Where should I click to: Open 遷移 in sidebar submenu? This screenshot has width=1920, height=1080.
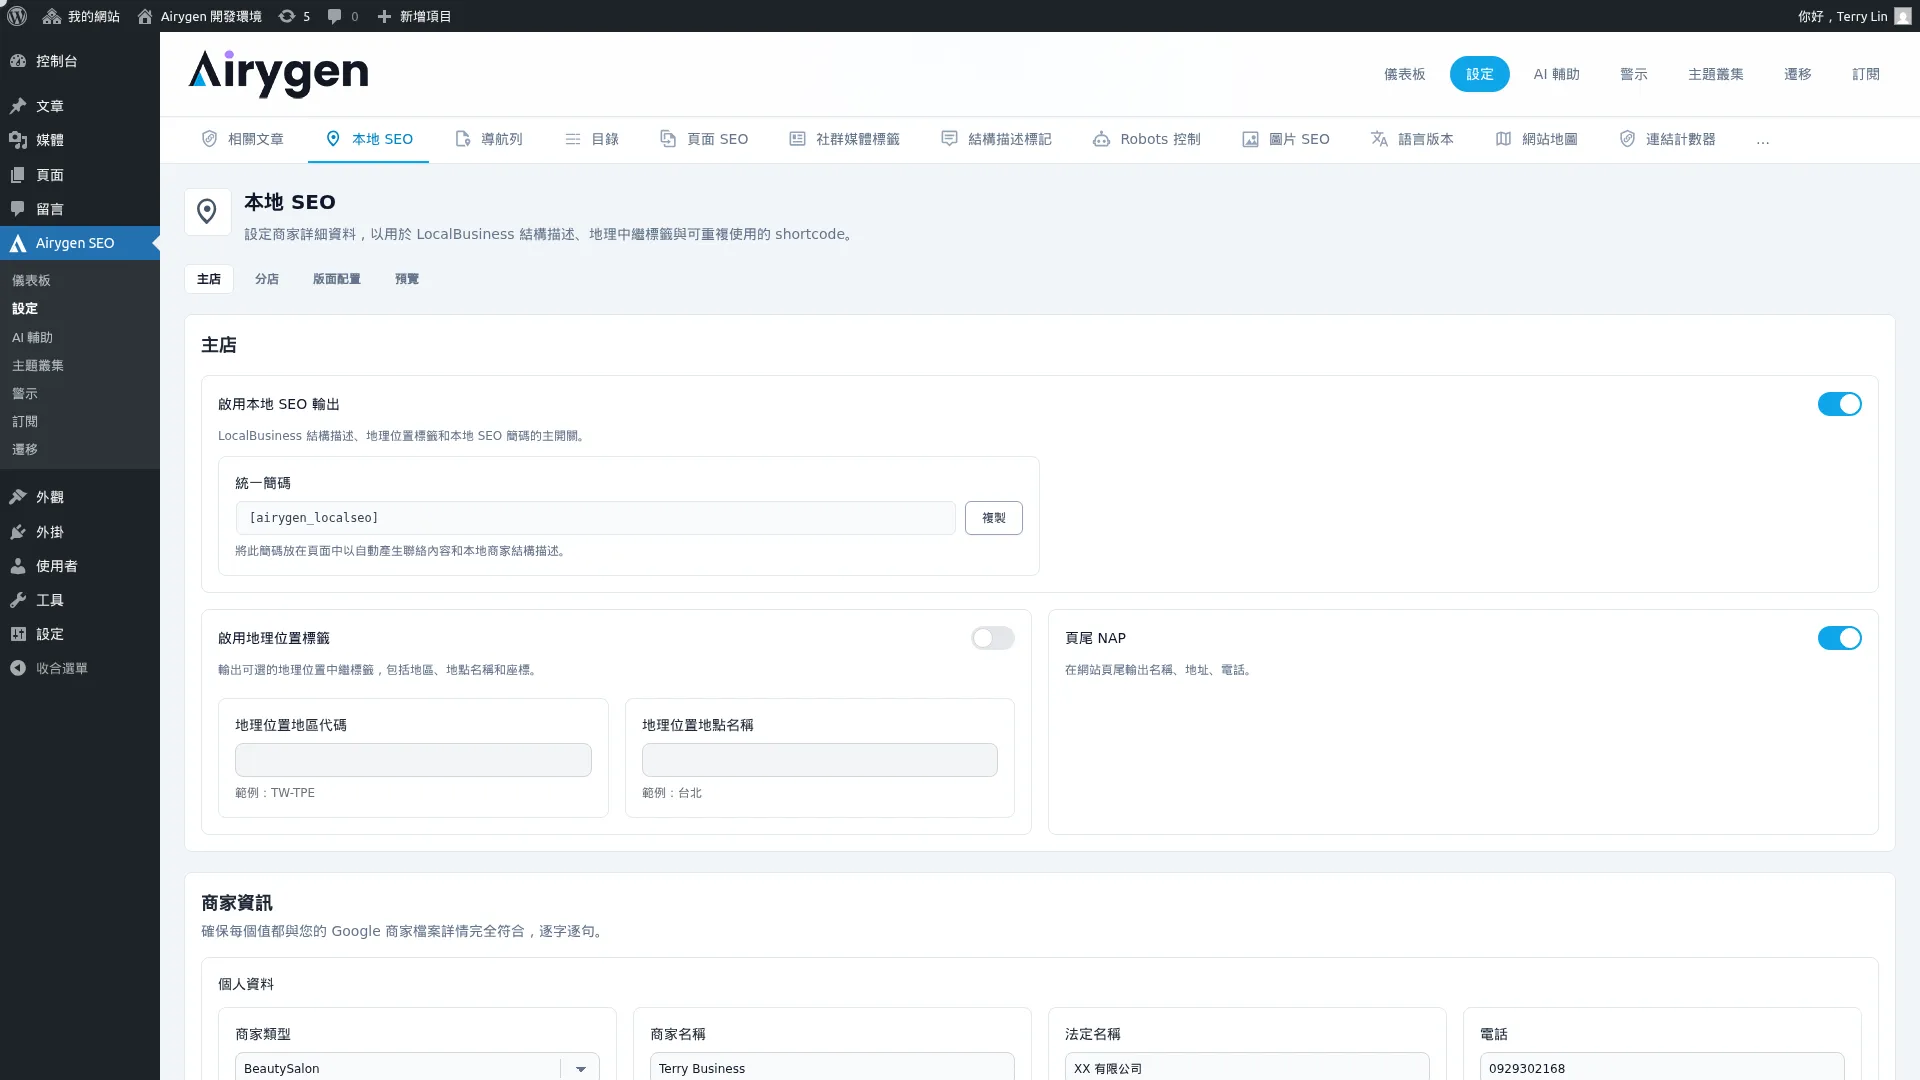click(25, 450)
